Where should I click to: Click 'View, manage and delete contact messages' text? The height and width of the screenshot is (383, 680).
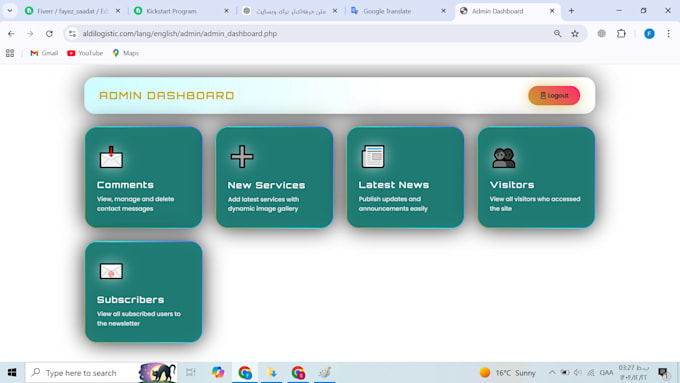[x=135, y=204]
